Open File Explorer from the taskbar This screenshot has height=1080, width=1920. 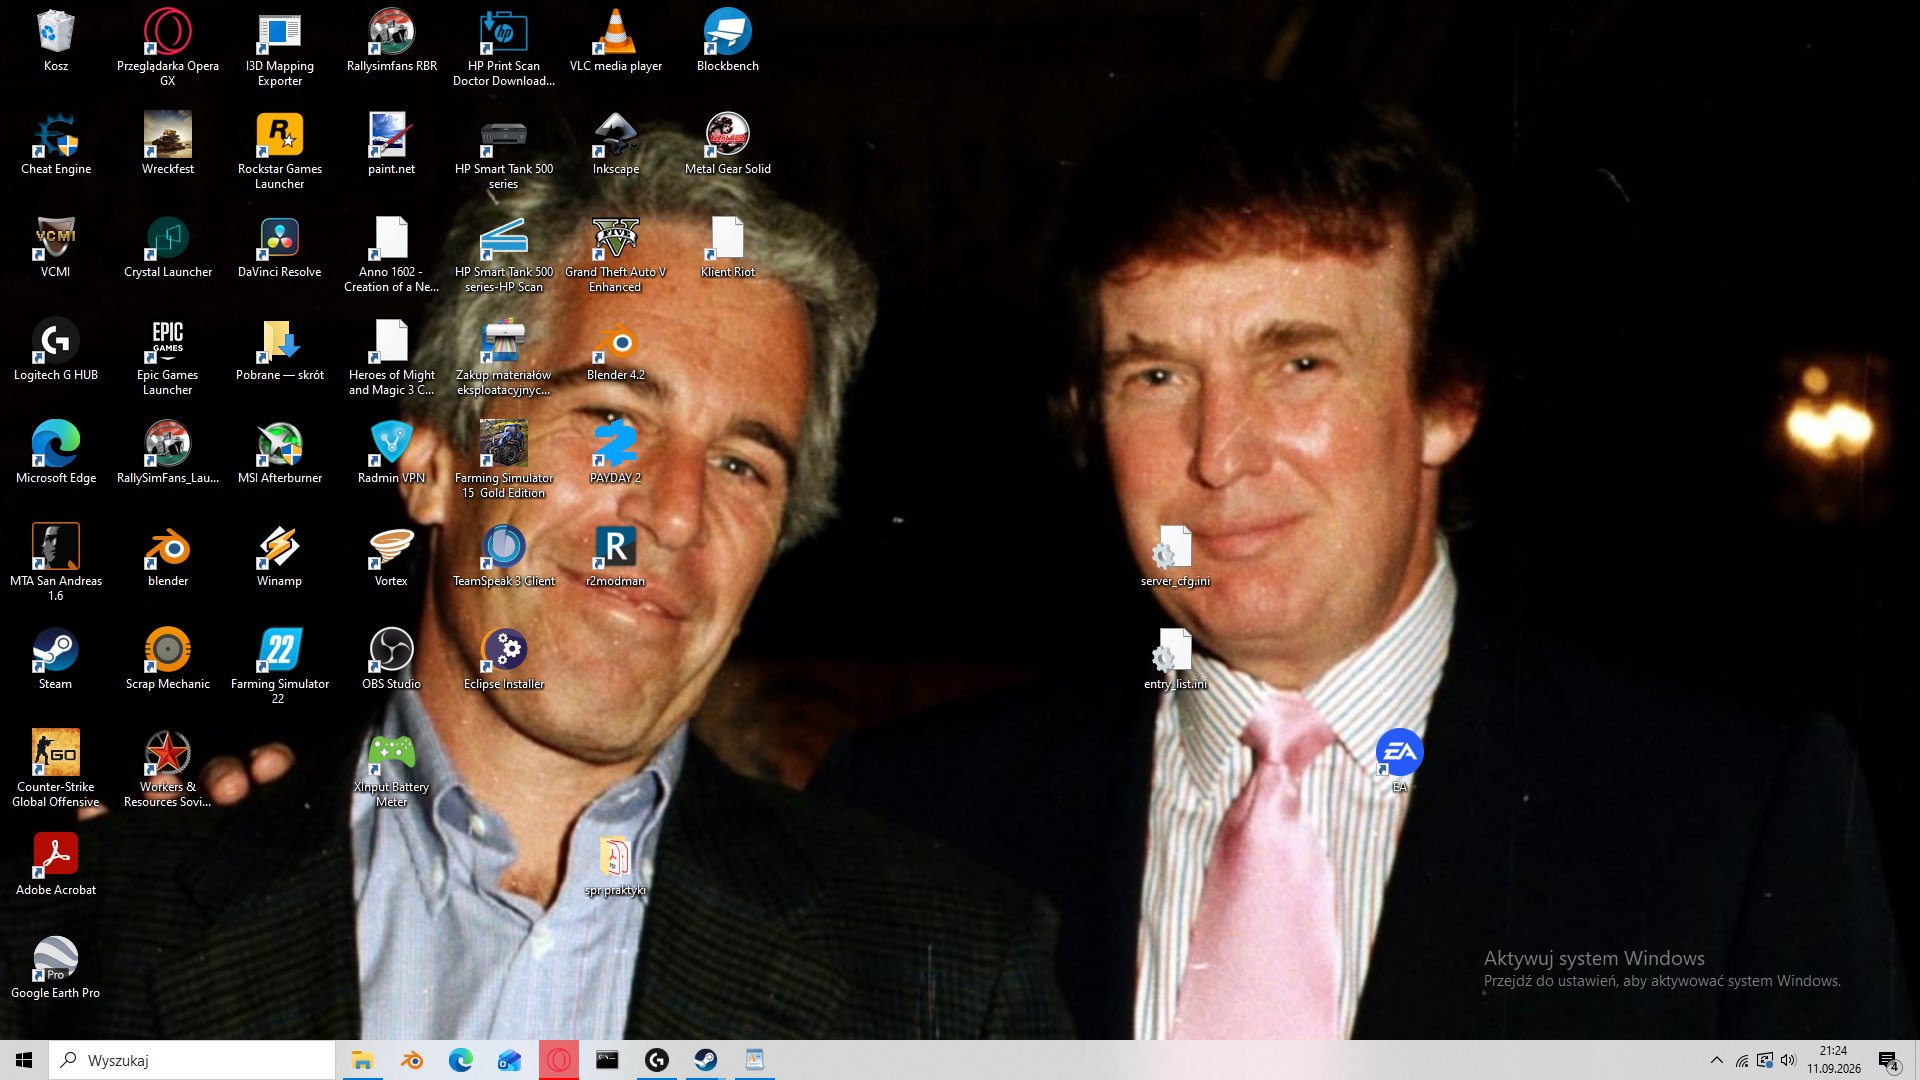click(x=362, y=1060)
